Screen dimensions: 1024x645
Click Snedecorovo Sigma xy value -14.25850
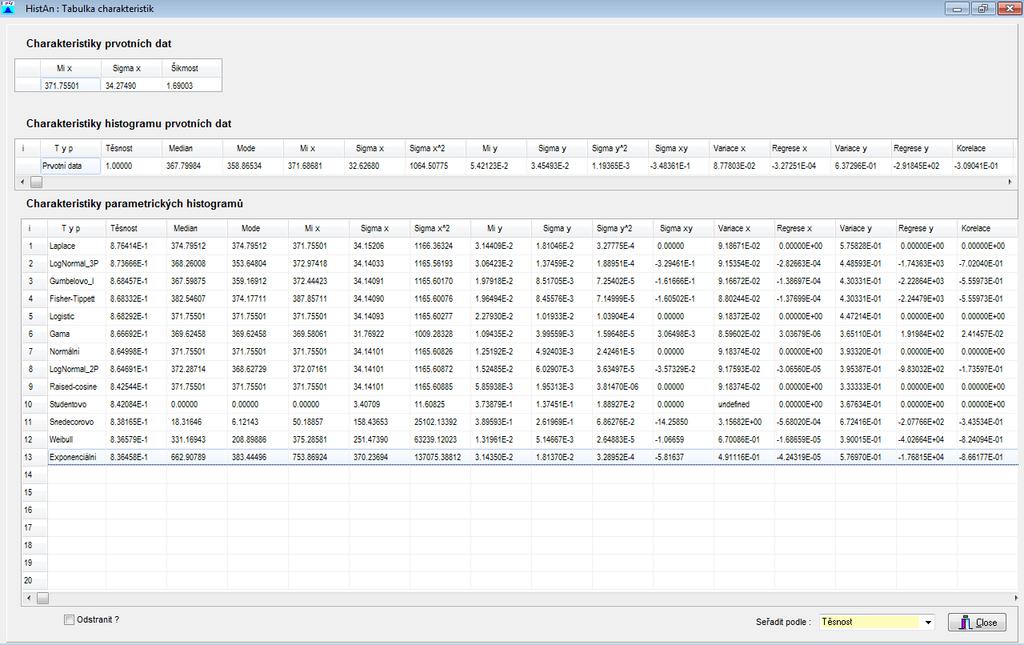[x=683, y=422]
